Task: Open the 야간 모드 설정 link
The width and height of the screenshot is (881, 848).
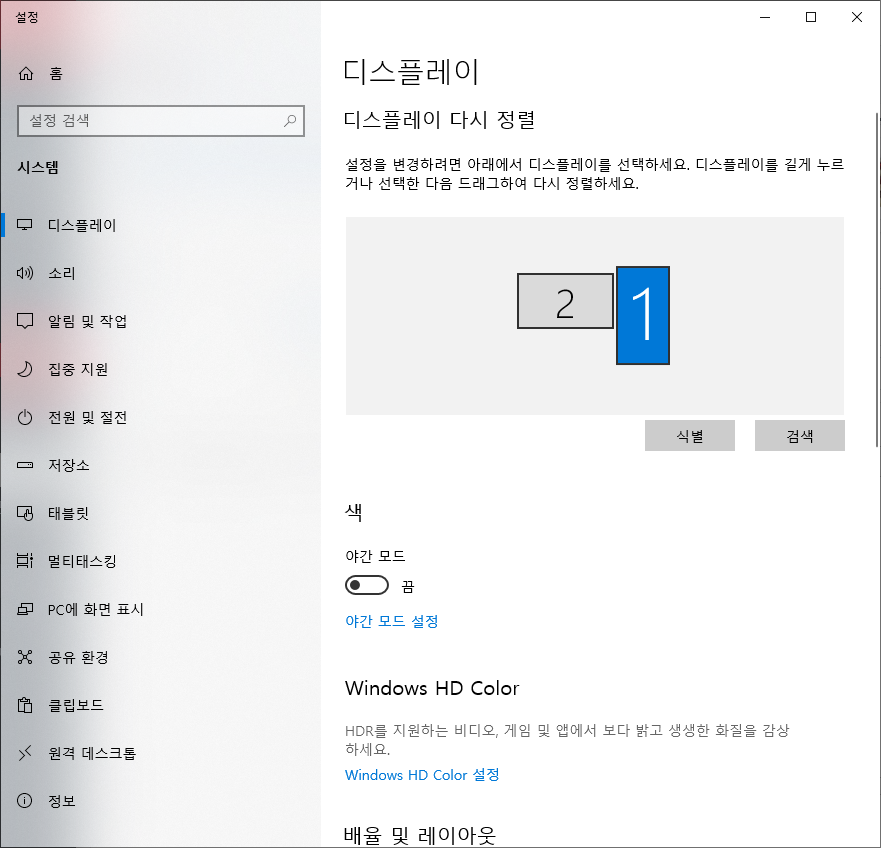Action: tap(391, 621)
